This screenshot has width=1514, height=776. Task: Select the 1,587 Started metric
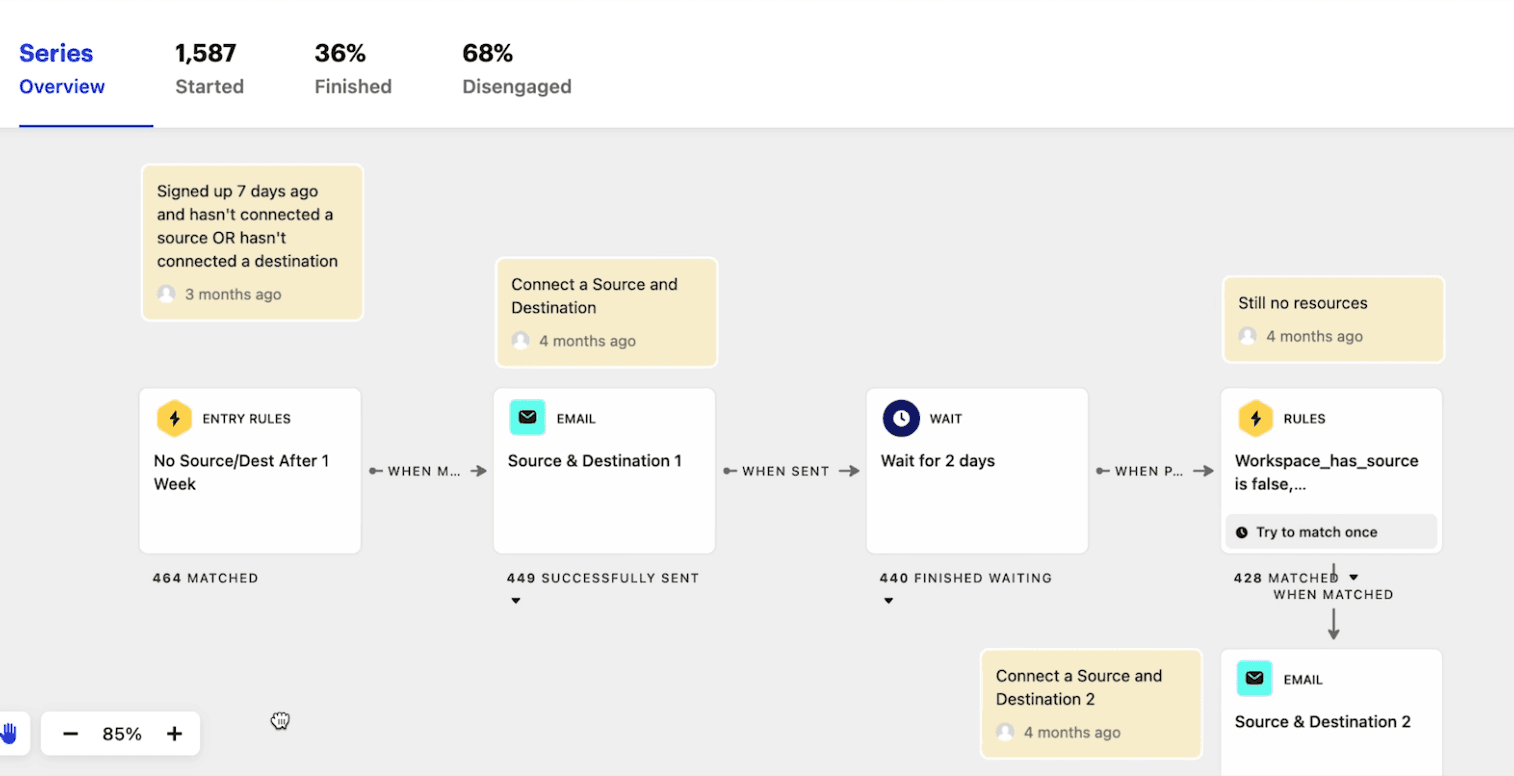point(208,68)
